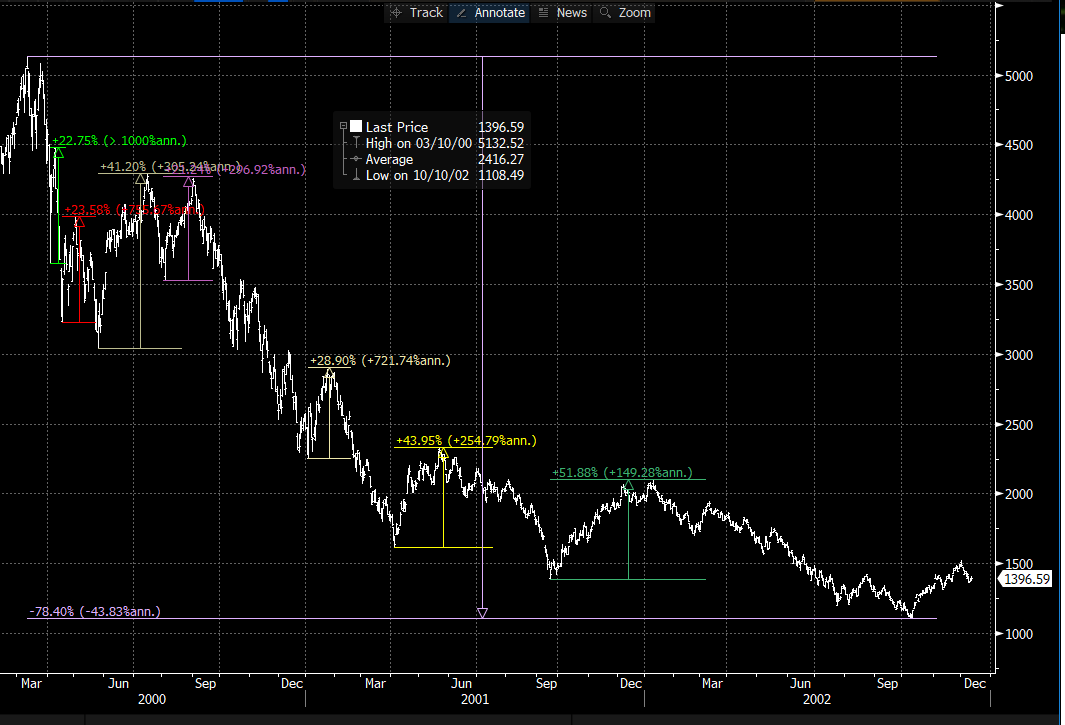
Task: Collapse the Last Price legend tree
Action: pos(344,126)
